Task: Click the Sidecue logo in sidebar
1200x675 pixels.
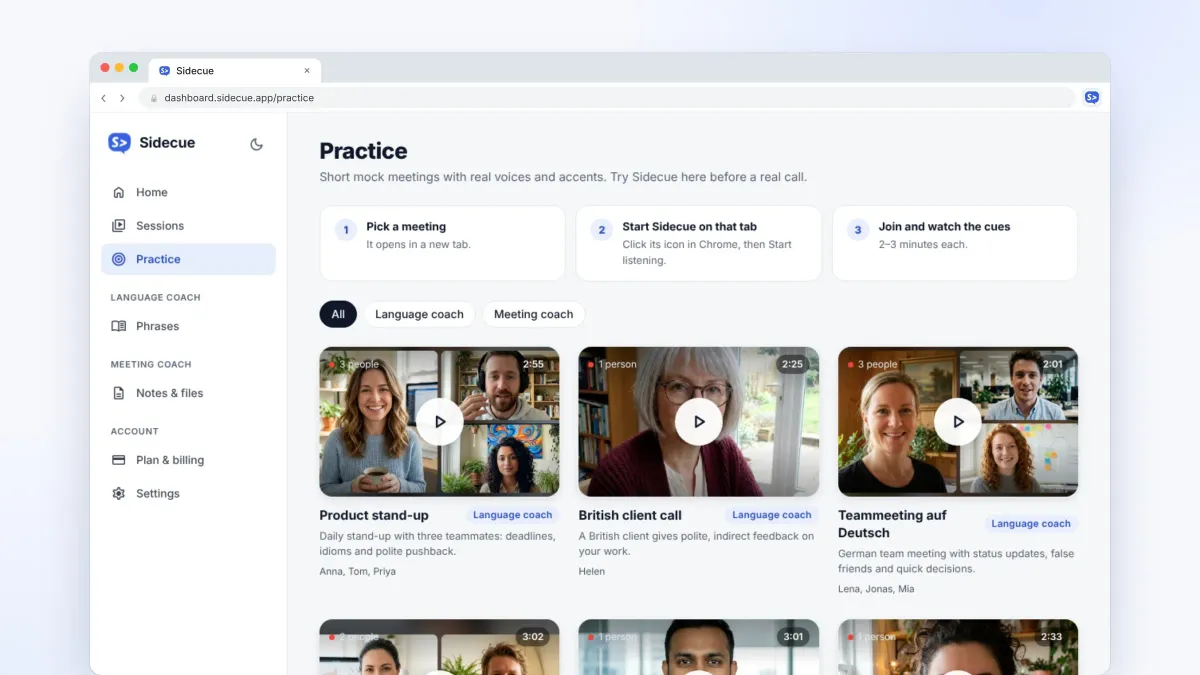Action: coord(152,143)
